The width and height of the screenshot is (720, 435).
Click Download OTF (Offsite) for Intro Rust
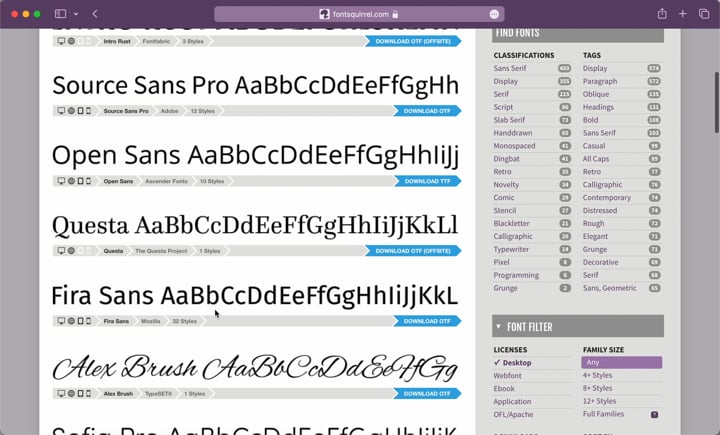pyautogui.click(x=413, y=41)
